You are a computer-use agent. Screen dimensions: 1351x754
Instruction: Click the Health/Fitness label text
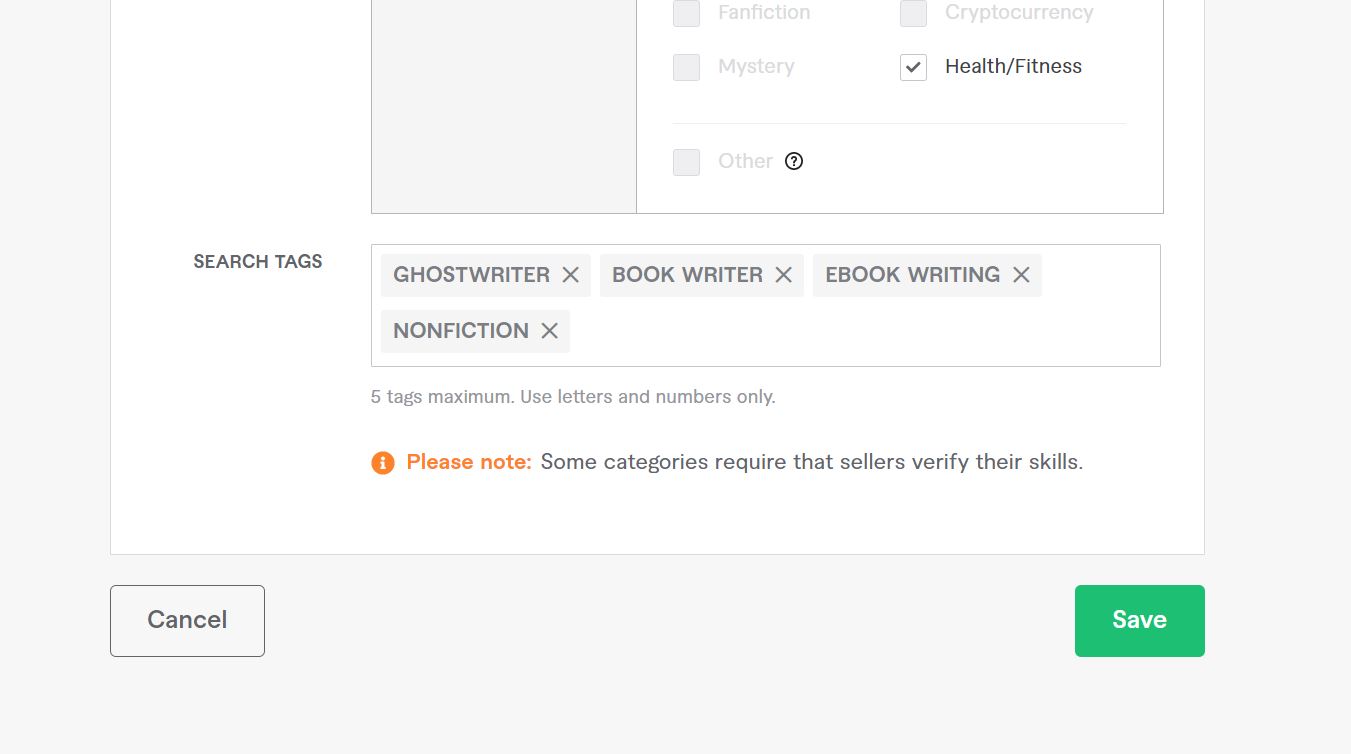click(x=1013, y=67)
